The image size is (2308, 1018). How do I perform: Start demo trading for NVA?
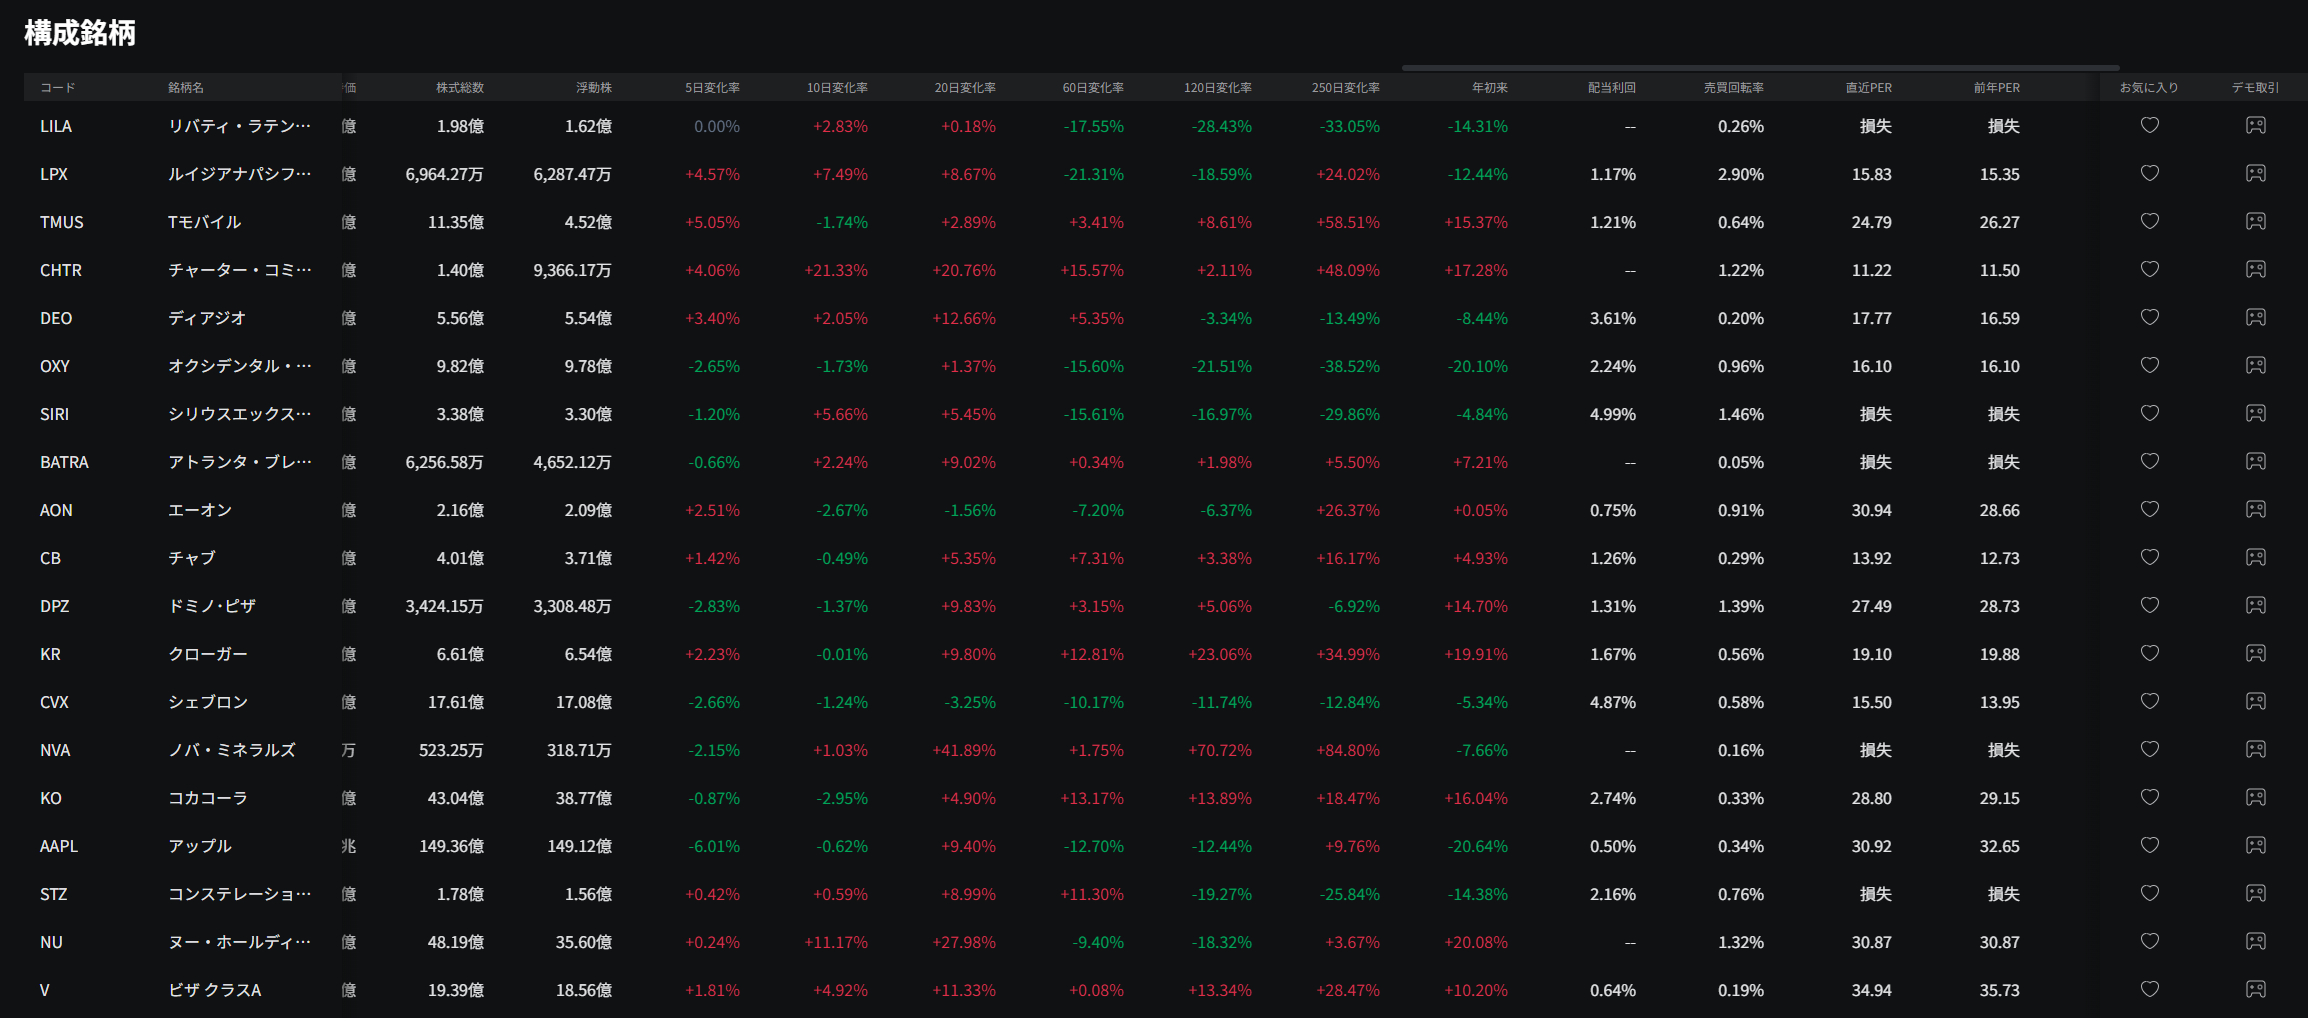[2256, 750]
